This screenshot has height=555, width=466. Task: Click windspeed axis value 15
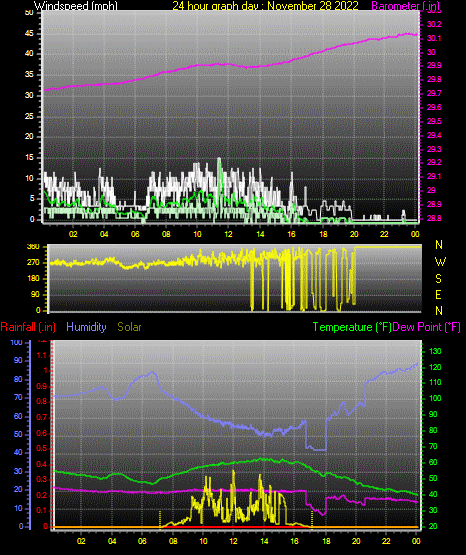[x=29, y=158]
